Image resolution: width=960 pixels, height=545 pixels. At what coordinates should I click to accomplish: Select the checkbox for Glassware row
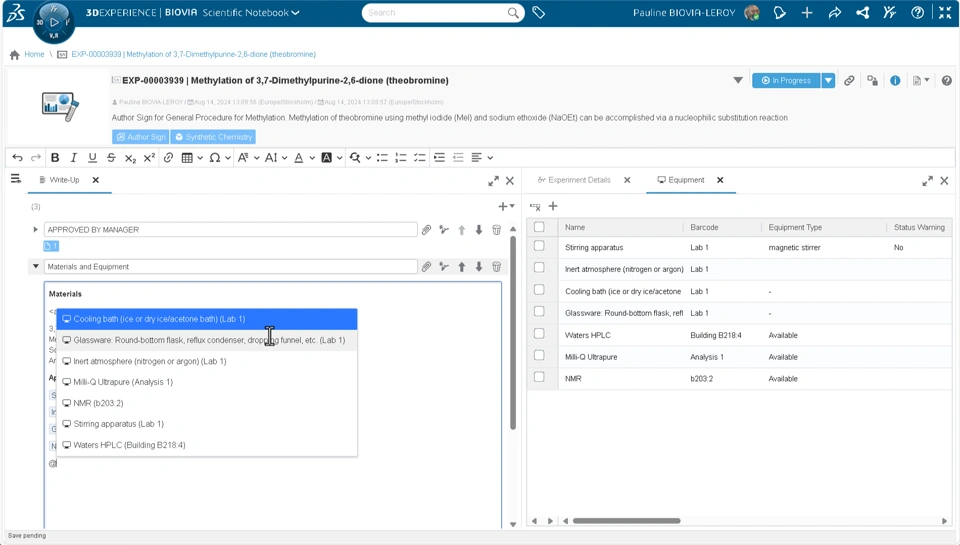click(x=539, y=312)
